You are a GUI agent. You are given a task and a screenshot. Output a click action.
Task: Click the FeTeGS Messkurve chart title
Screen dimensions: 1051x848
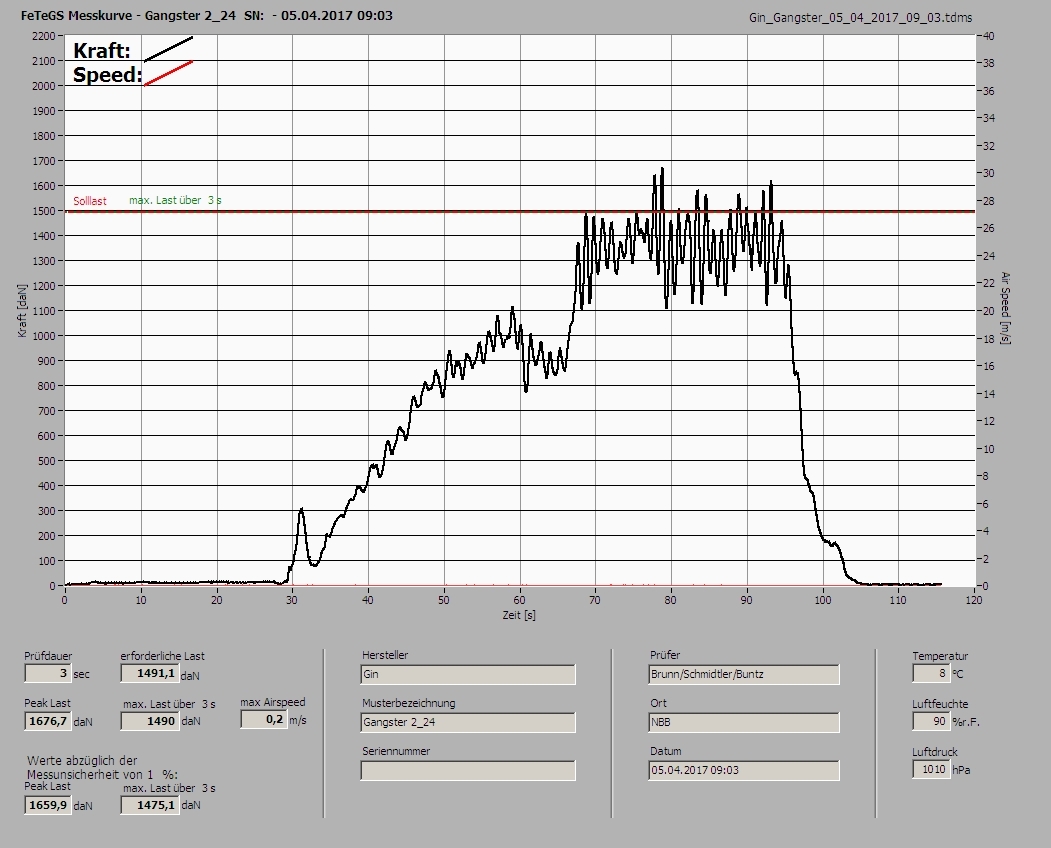pyautogui.click(x=206, y=15)
